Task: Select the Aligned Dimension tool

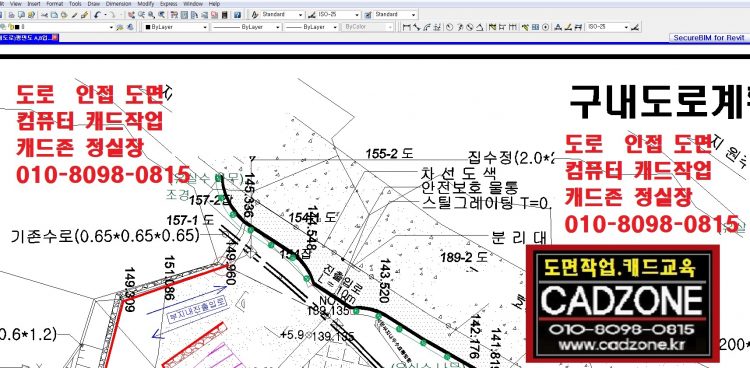Action: (417, 27)
